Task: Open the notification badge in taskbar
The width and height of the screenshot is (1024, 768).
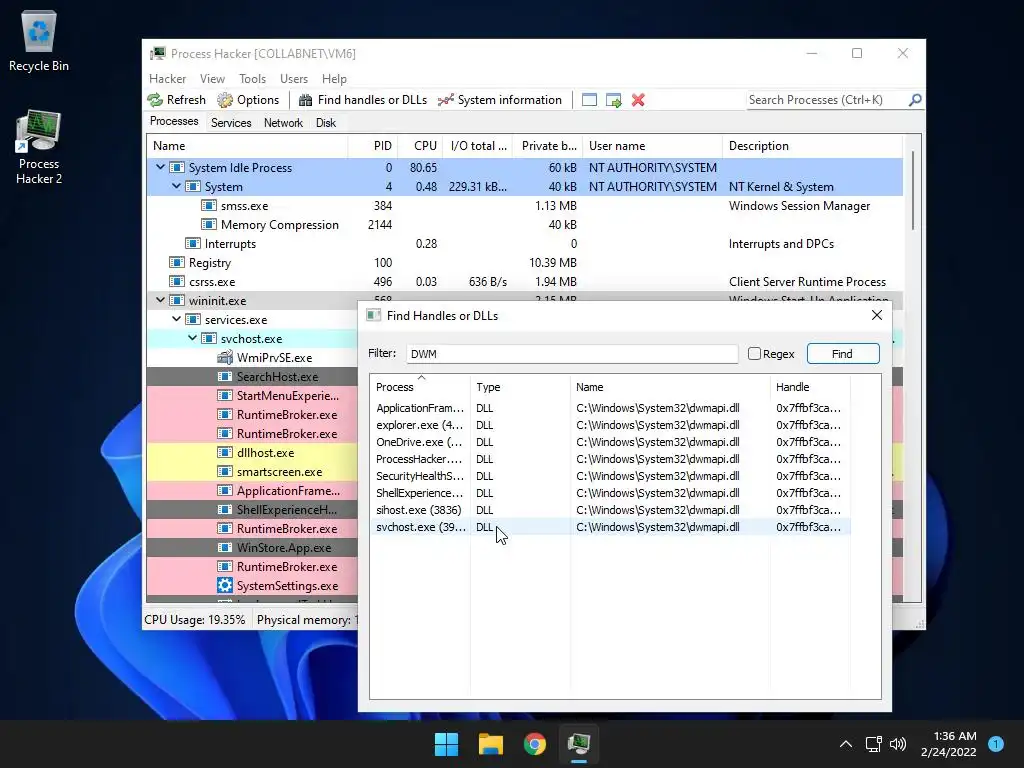Action: (x=995, y=743)
